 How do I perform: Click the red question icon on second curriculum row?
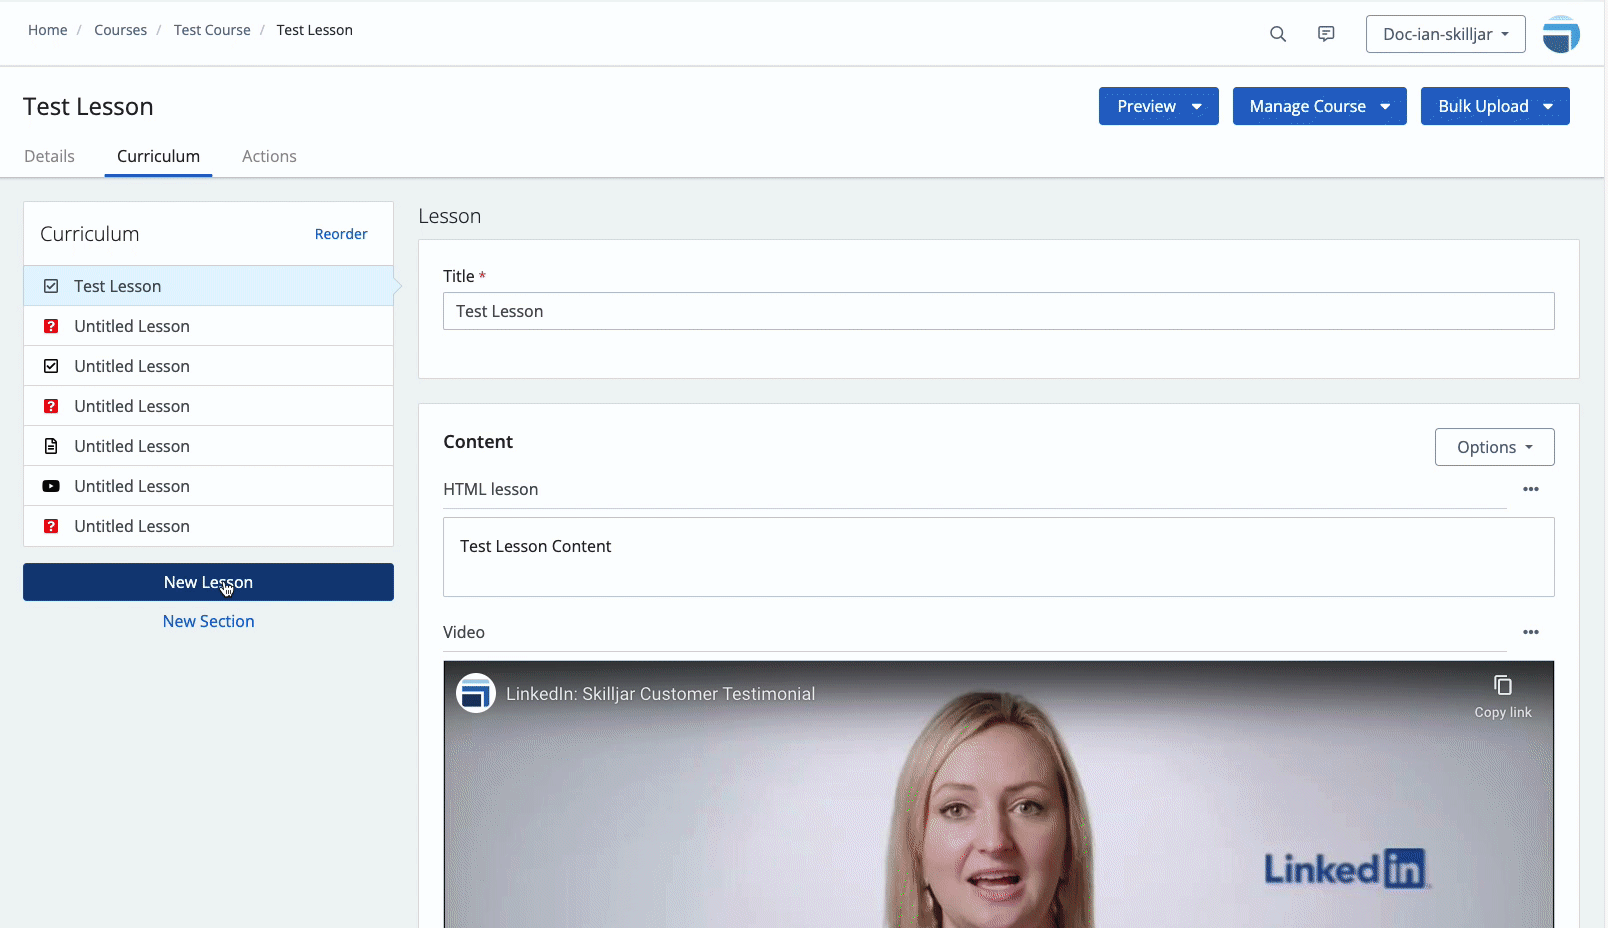(51, 326)
